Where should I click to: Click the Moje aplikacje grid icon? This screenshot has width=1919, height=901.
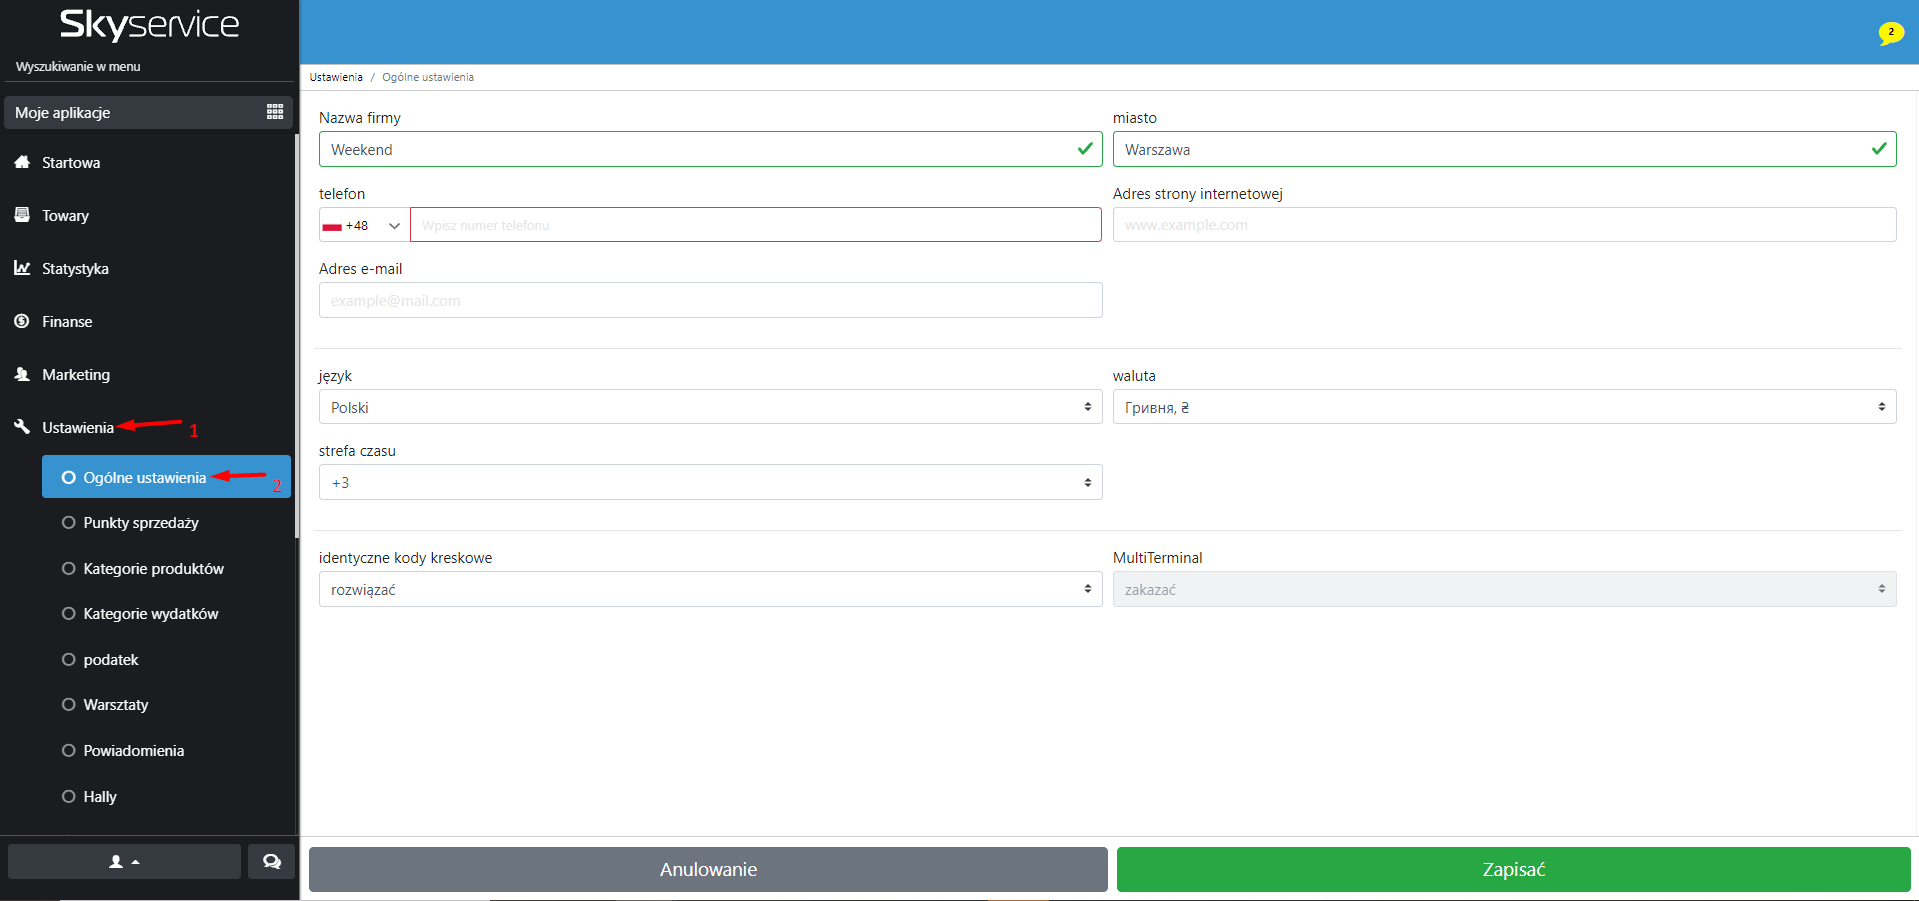(275, 112)
